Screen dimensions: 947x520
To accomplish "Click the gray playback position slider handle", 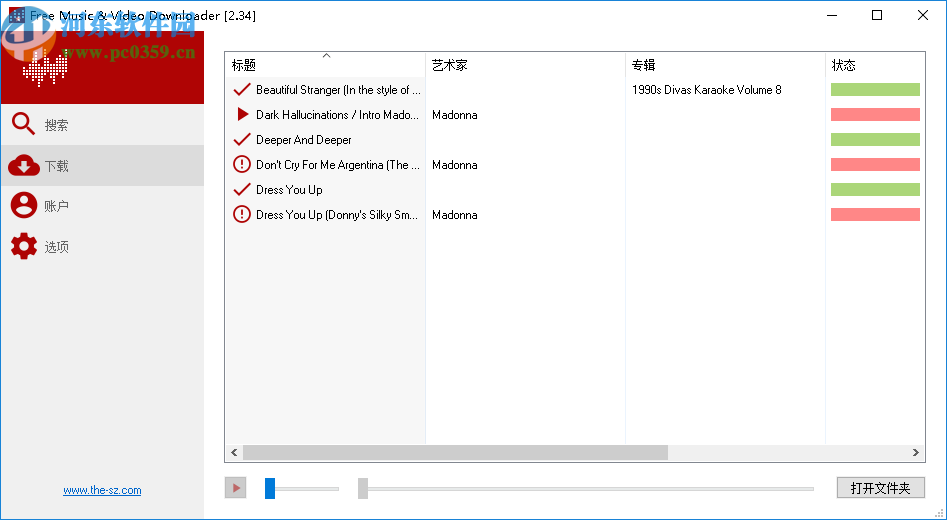I will tap(362, 488).
